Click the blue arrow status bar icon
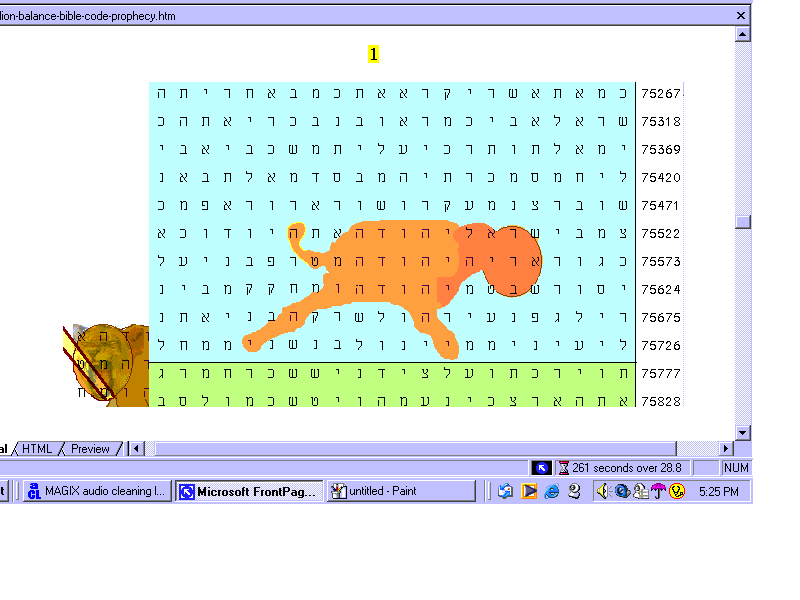Viewport: 800px width, 600px height. [x=541, y=467]
